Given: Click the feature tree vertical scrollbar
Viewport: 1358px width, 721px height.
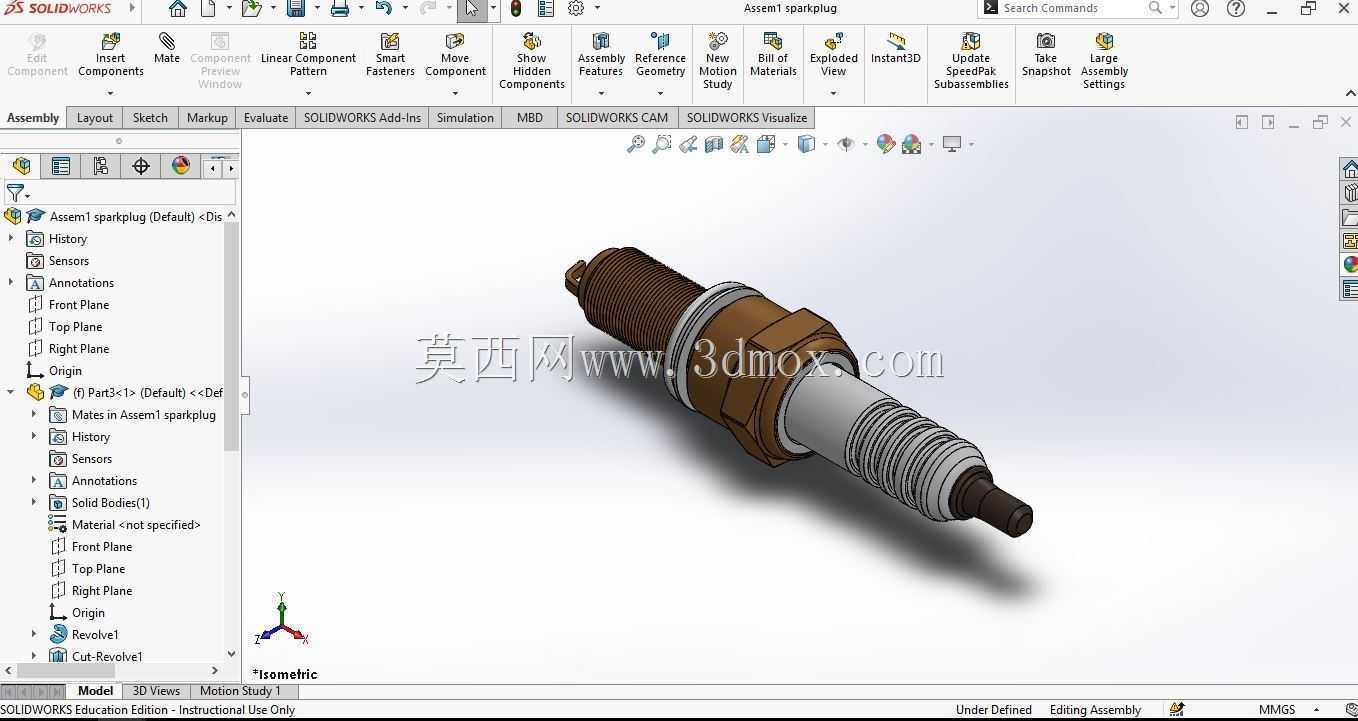Looking at the screenshot, I should click(x=231, y=336).
